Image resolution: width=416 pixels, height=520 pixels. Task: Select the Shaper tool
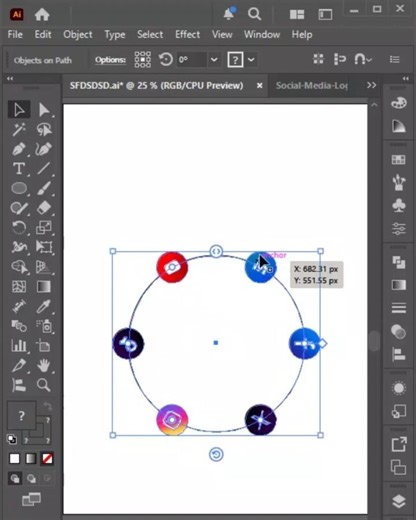19,208
